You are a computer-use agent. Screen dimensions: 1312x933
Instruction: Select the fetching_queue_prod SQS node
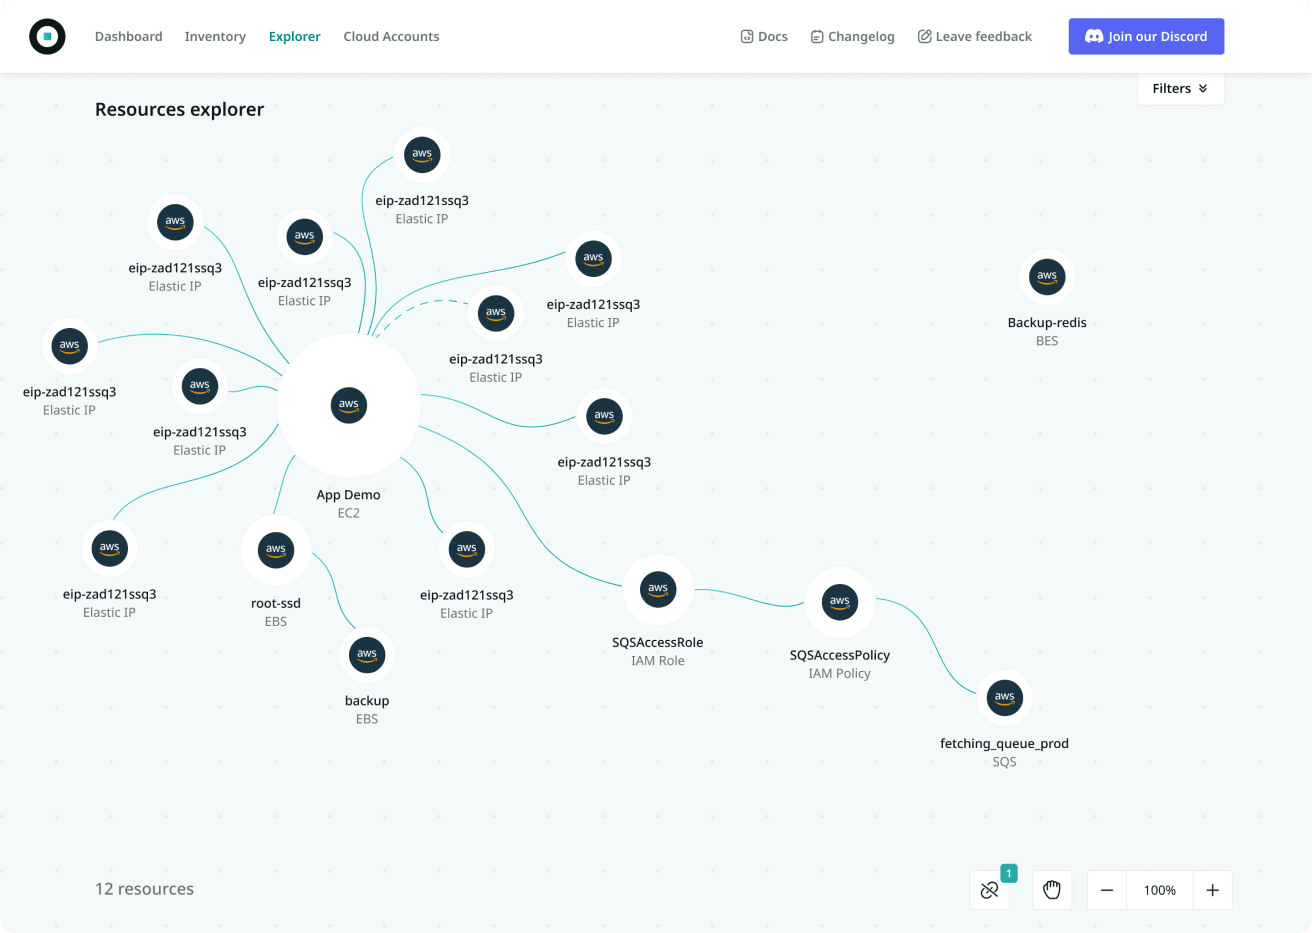(1005, 697)
